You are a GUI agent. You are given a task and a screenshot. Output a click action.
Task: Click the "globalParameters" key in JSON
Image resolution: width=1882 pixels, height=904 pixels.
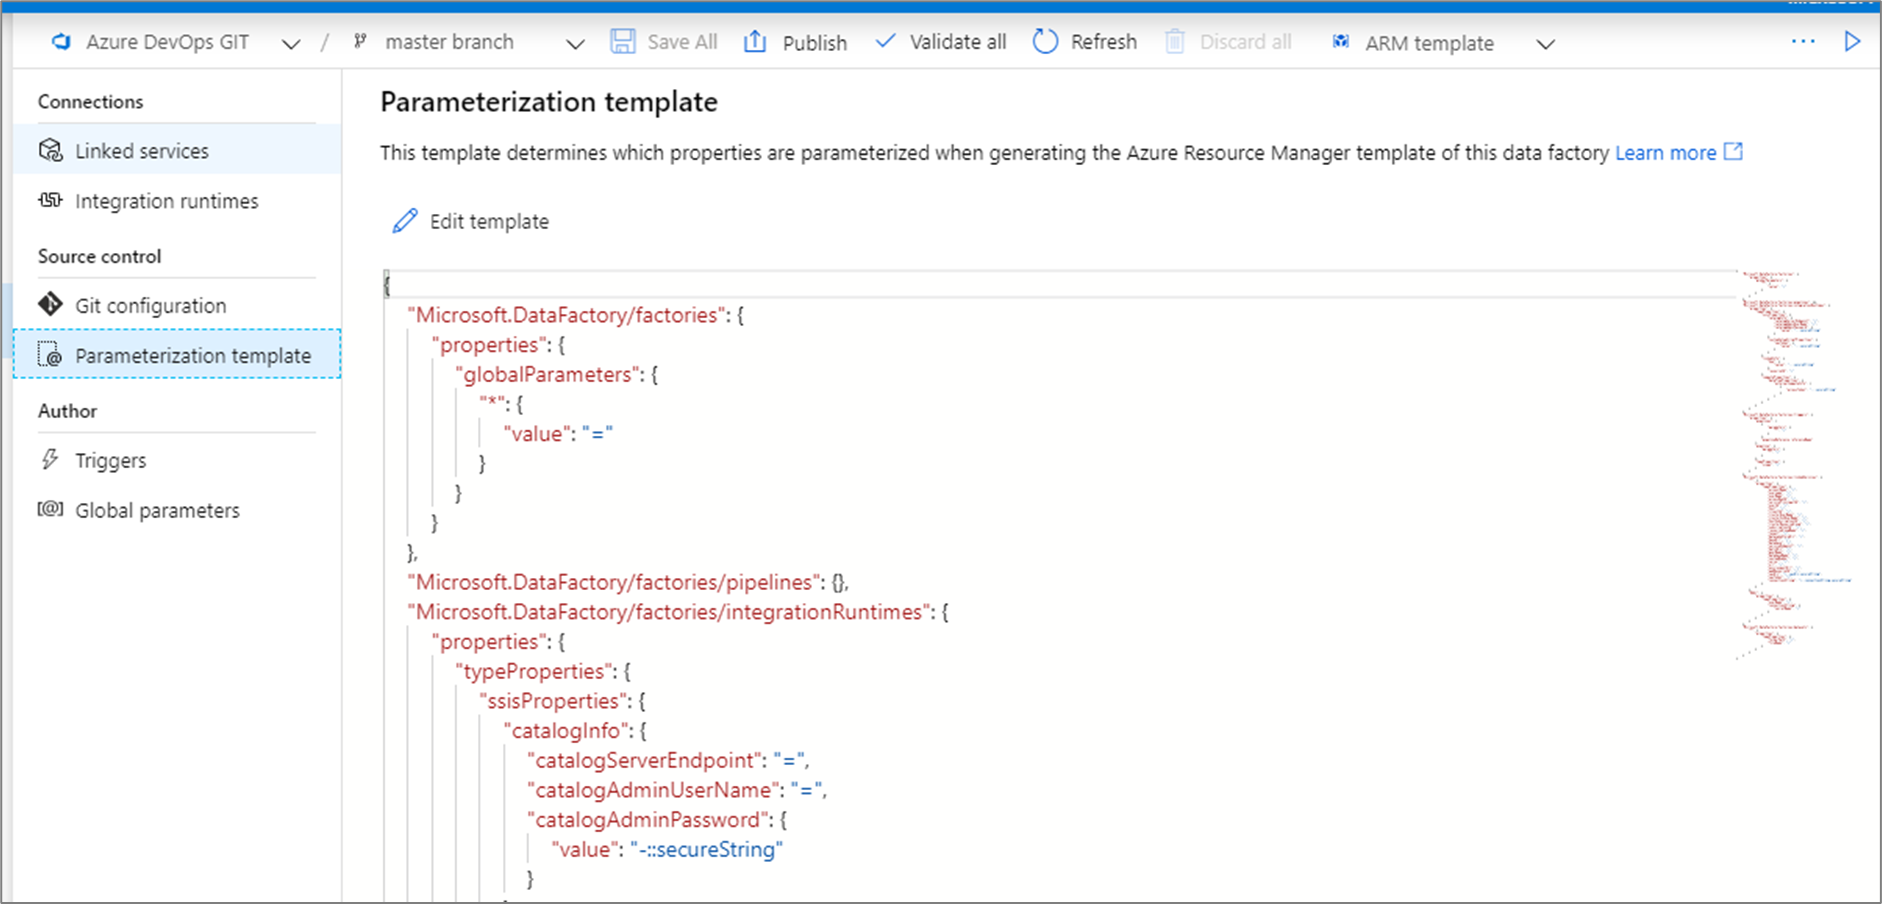(547, 374)
